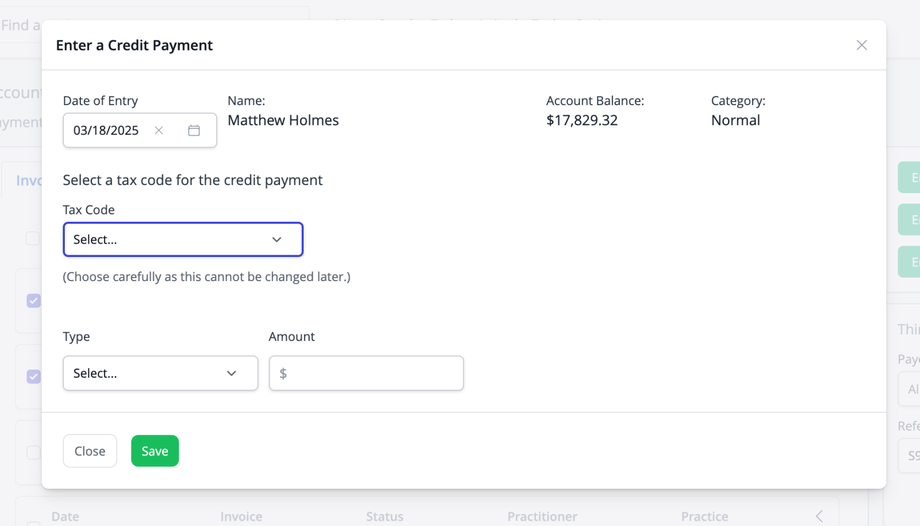Close the Enter a Credit Payment dialog via X
Viewport: 920px width, 526px height.
click(861, 45)
